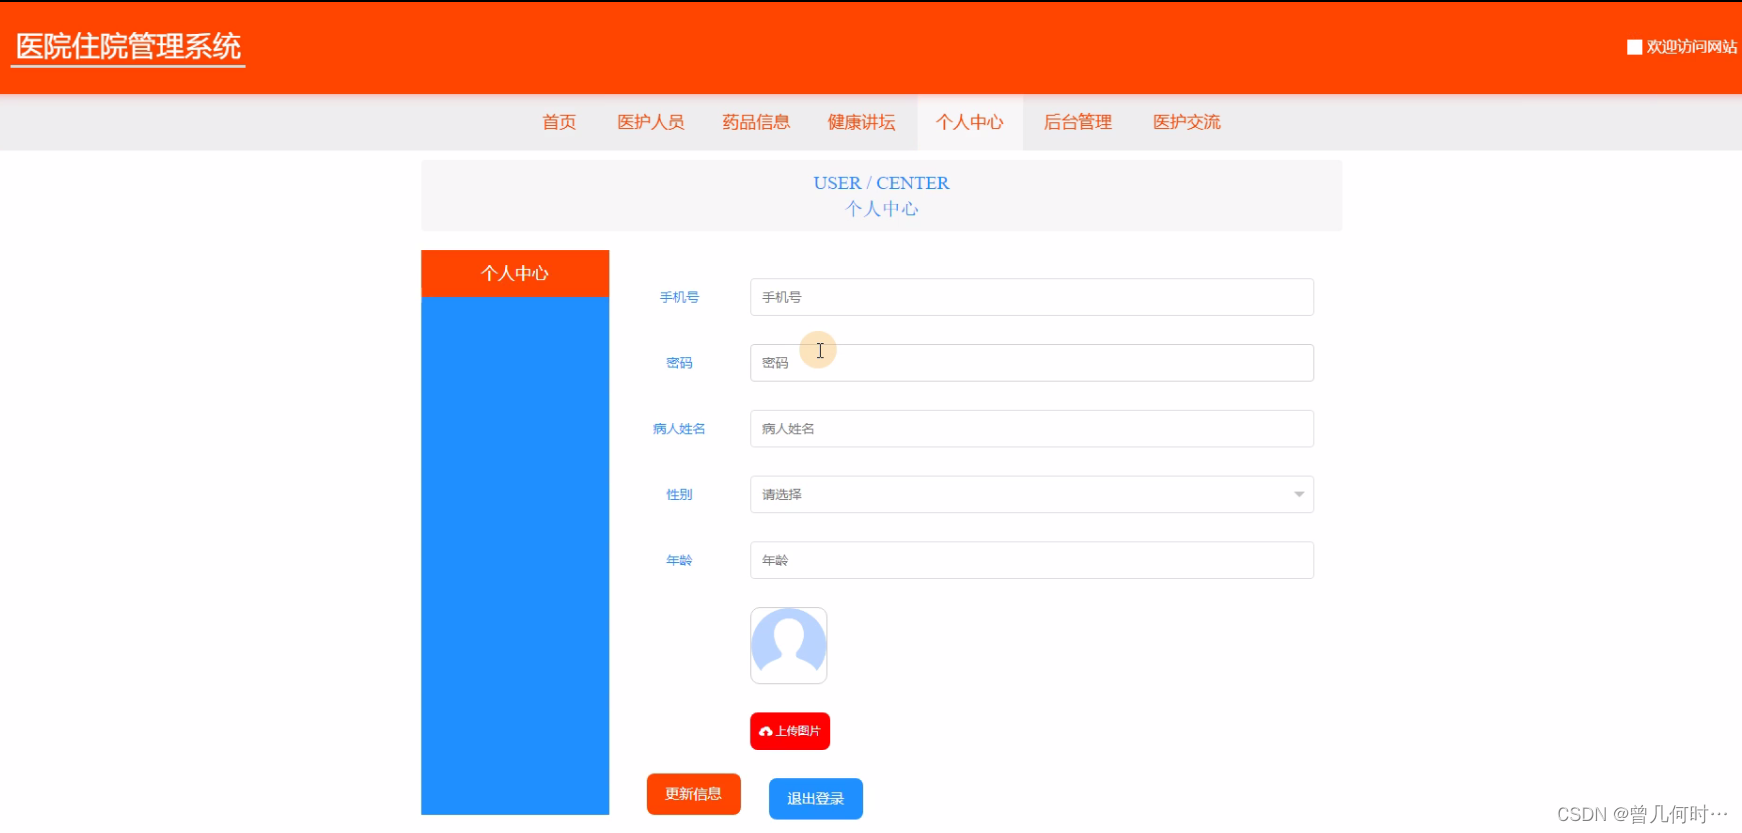Screen dimensions: 1742x833
Task: Open the 药品信息 page
Action: pos(756,122)
